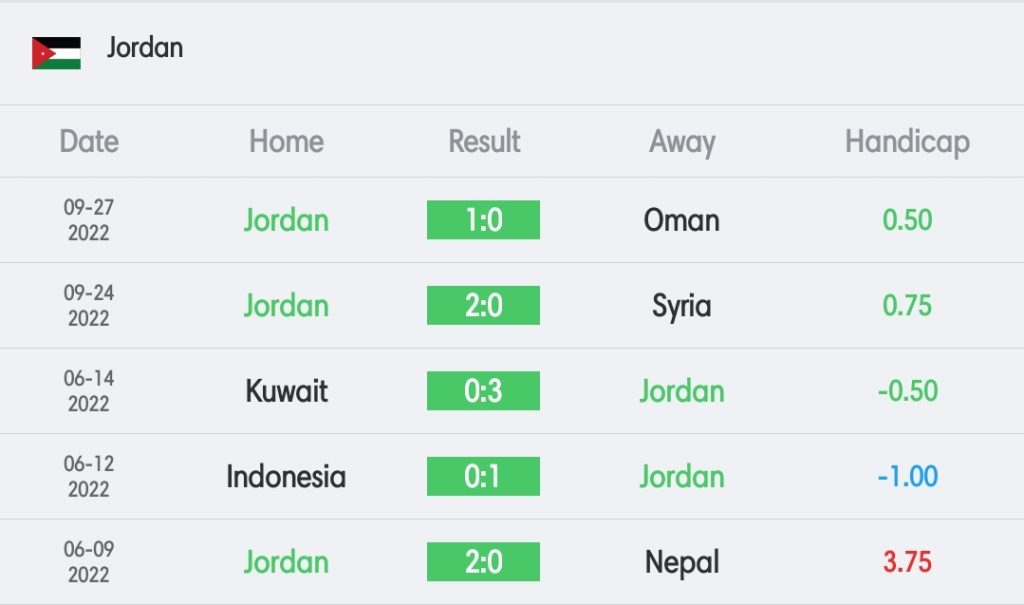Click the blue -1.00 handicap value

tap(907, 476)
